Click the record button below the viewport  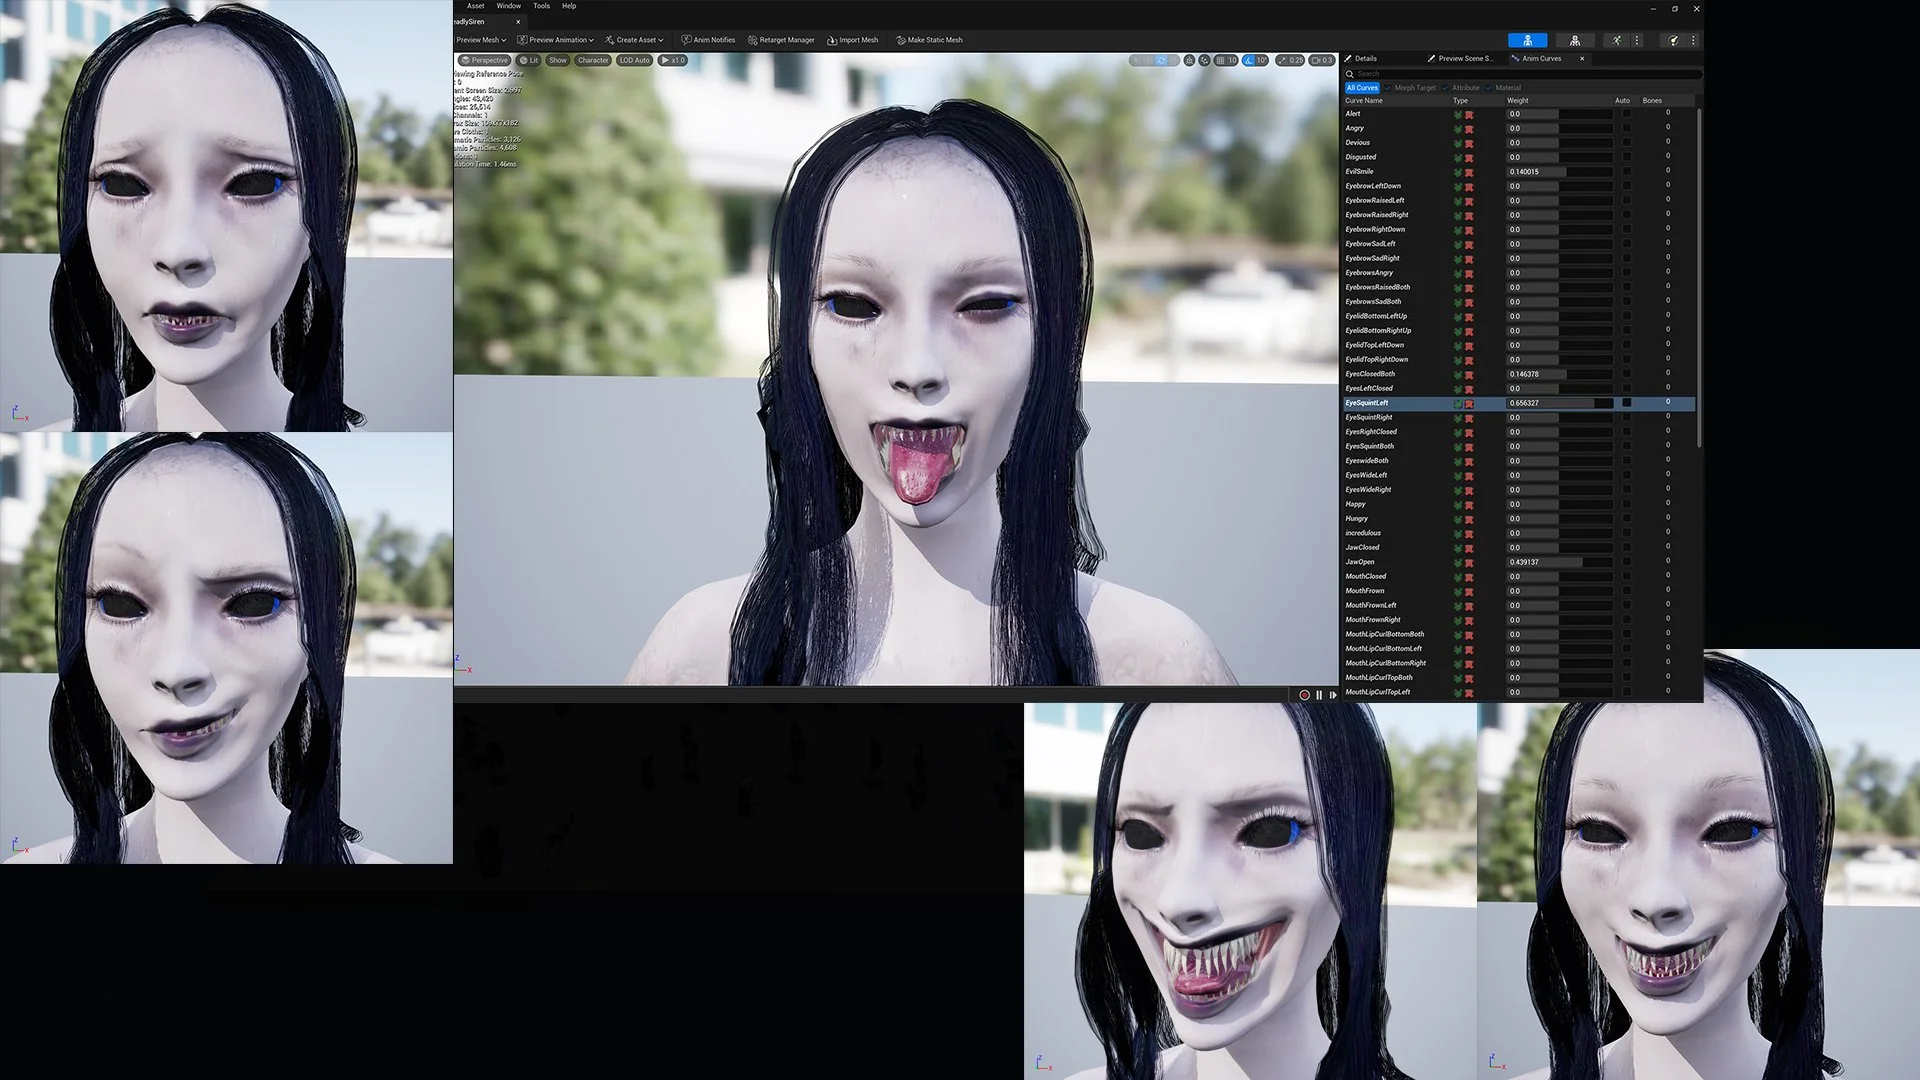coord(1304,695)
